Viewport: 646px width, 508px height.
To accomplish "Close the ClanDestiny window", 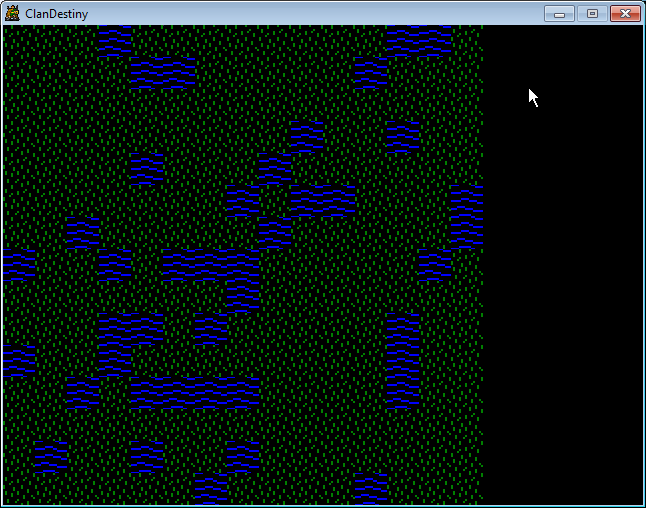I will tap(625, 14).
